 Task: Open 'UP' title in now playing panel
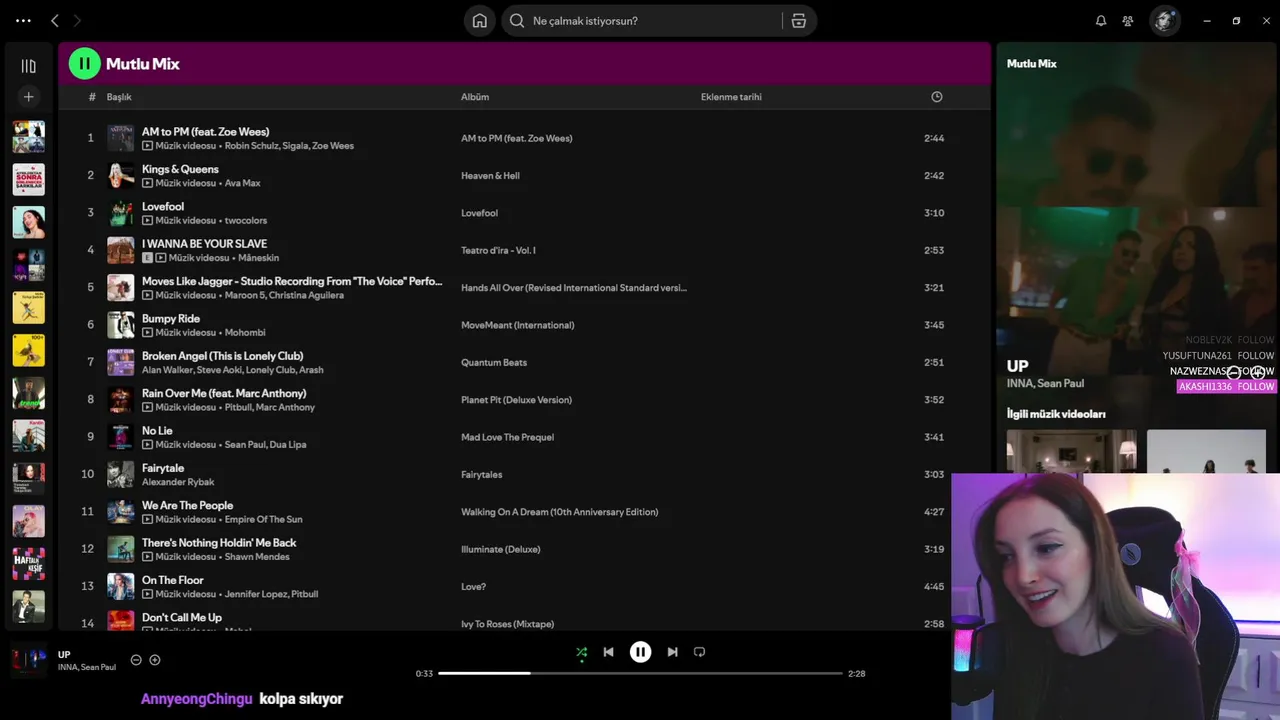point(1017,366)
